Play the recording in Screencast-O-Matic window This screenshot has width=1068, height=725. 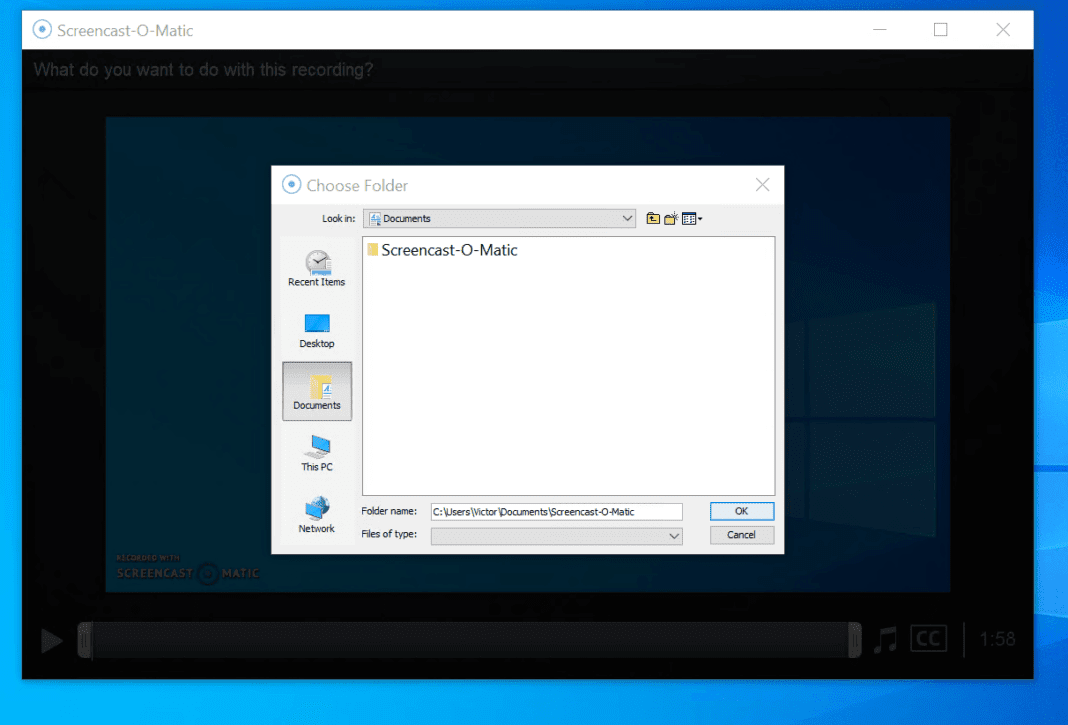[x=51, y=641]
